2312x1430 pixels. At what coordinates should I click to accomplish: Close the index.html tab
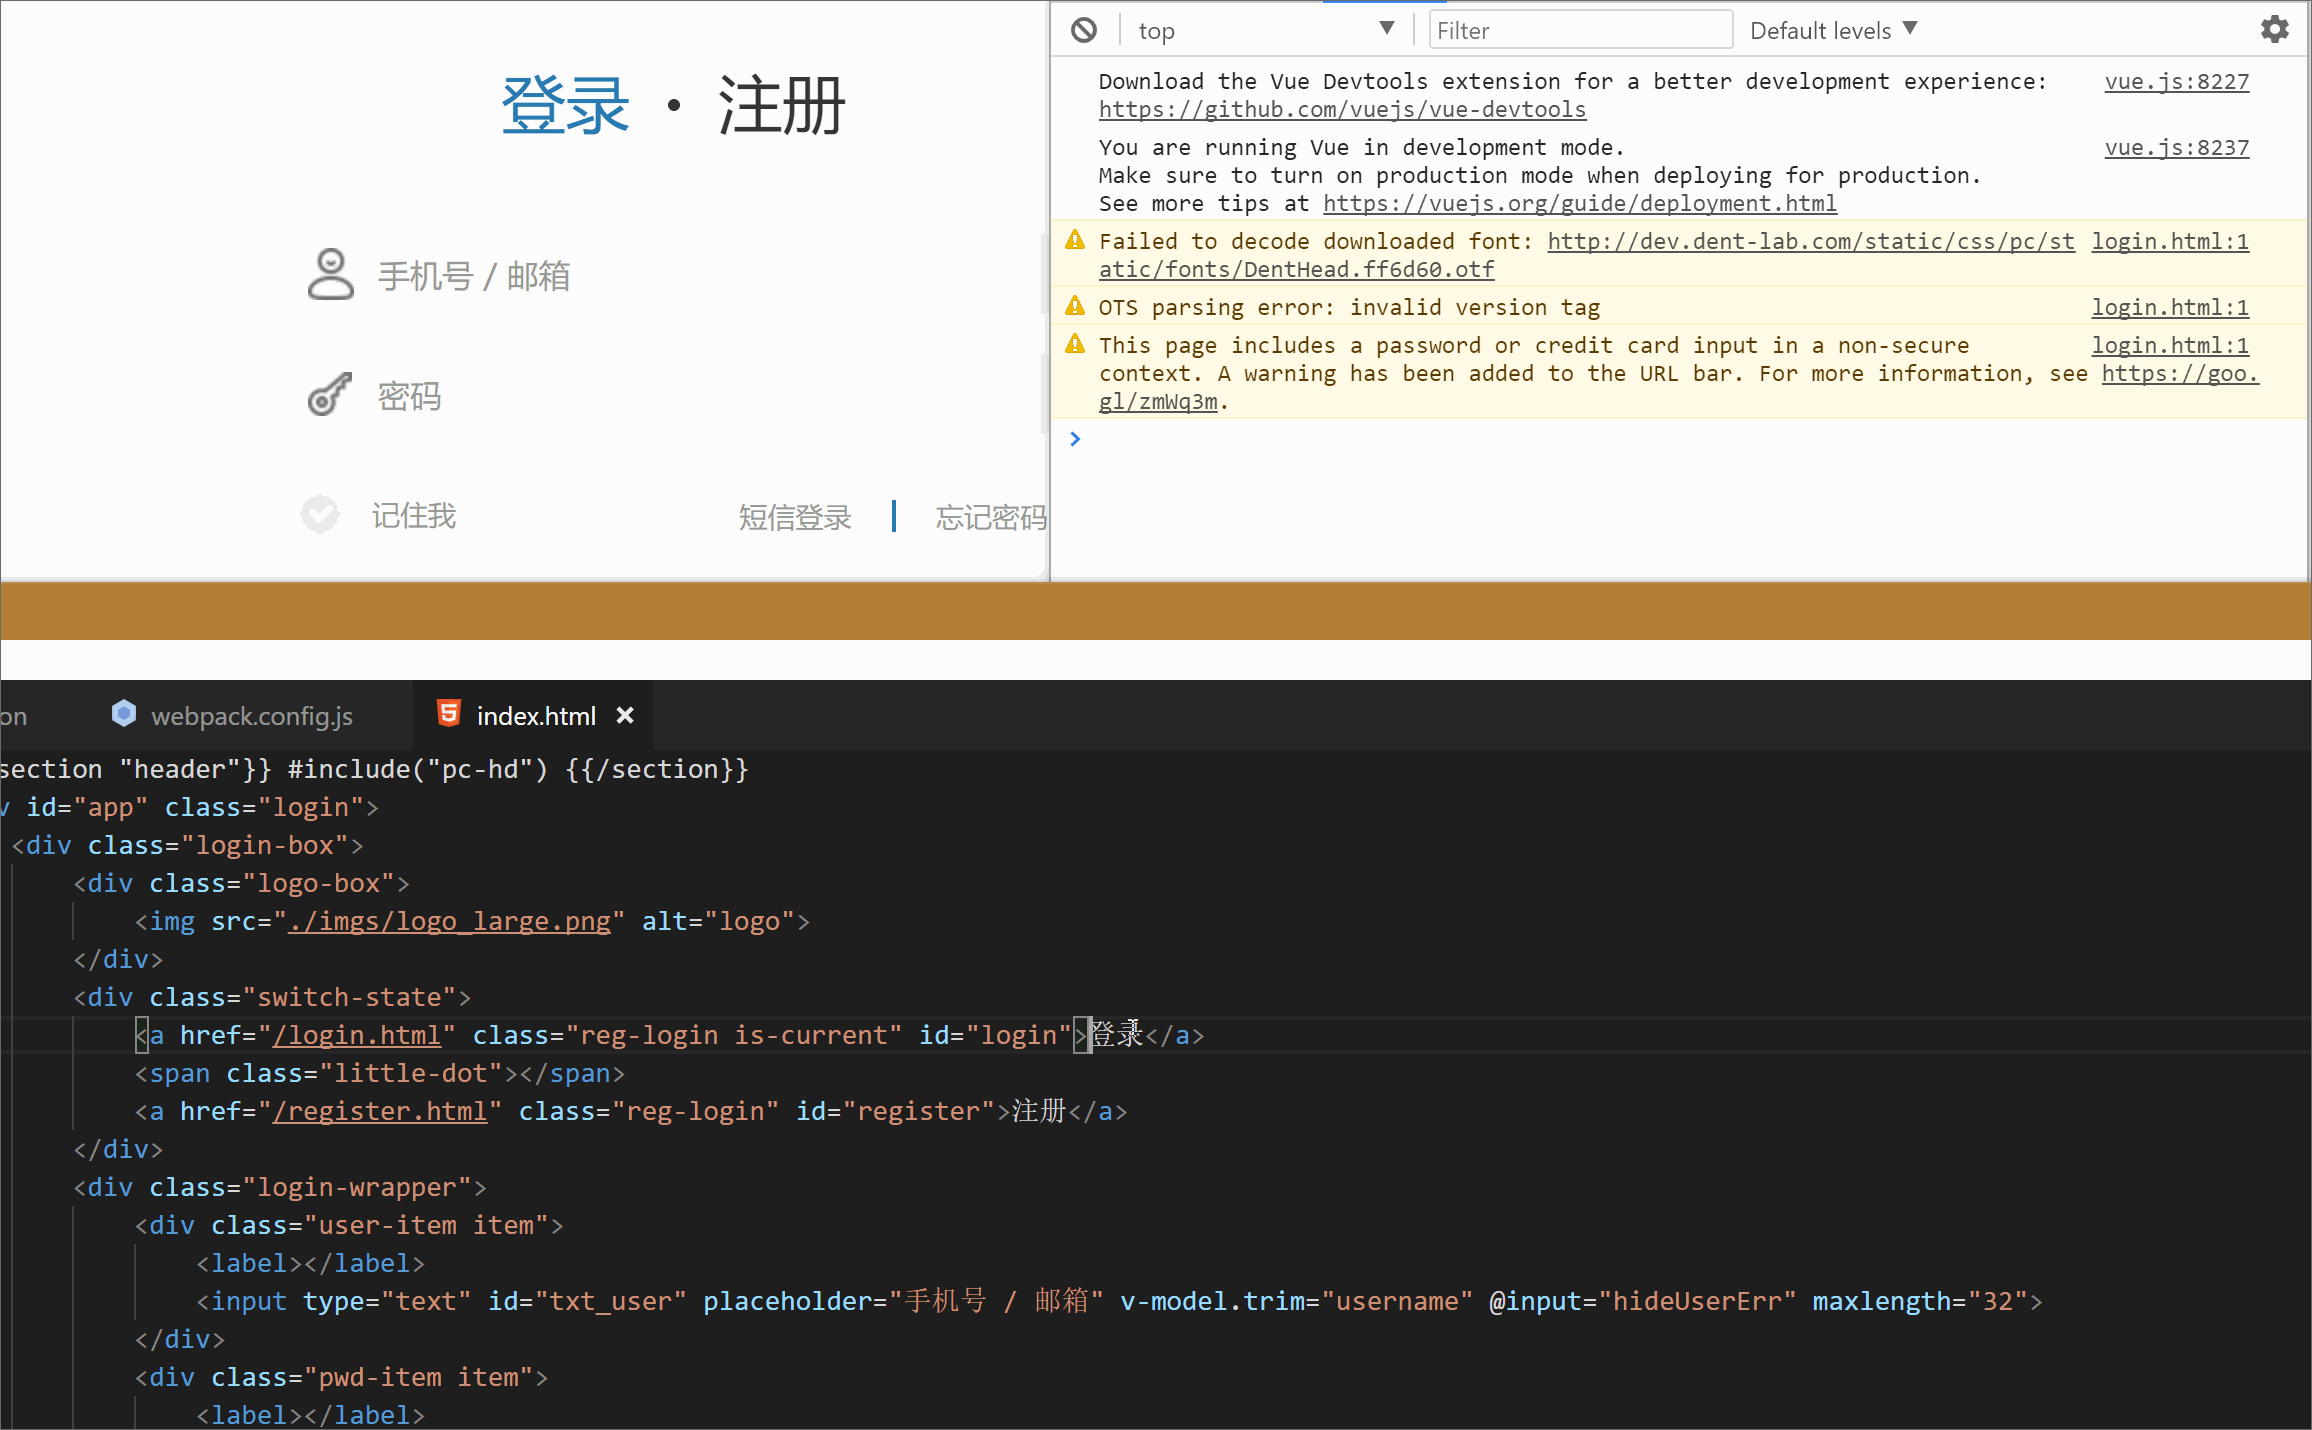(x=625, y=715)
